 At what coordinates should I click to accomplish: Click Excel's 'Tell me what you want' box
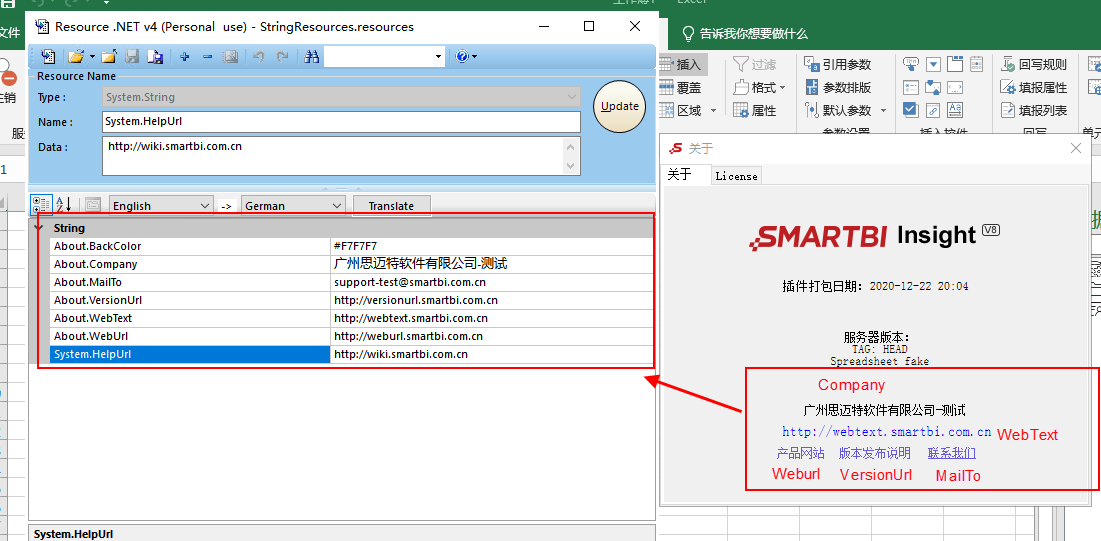tap(744, 33)
